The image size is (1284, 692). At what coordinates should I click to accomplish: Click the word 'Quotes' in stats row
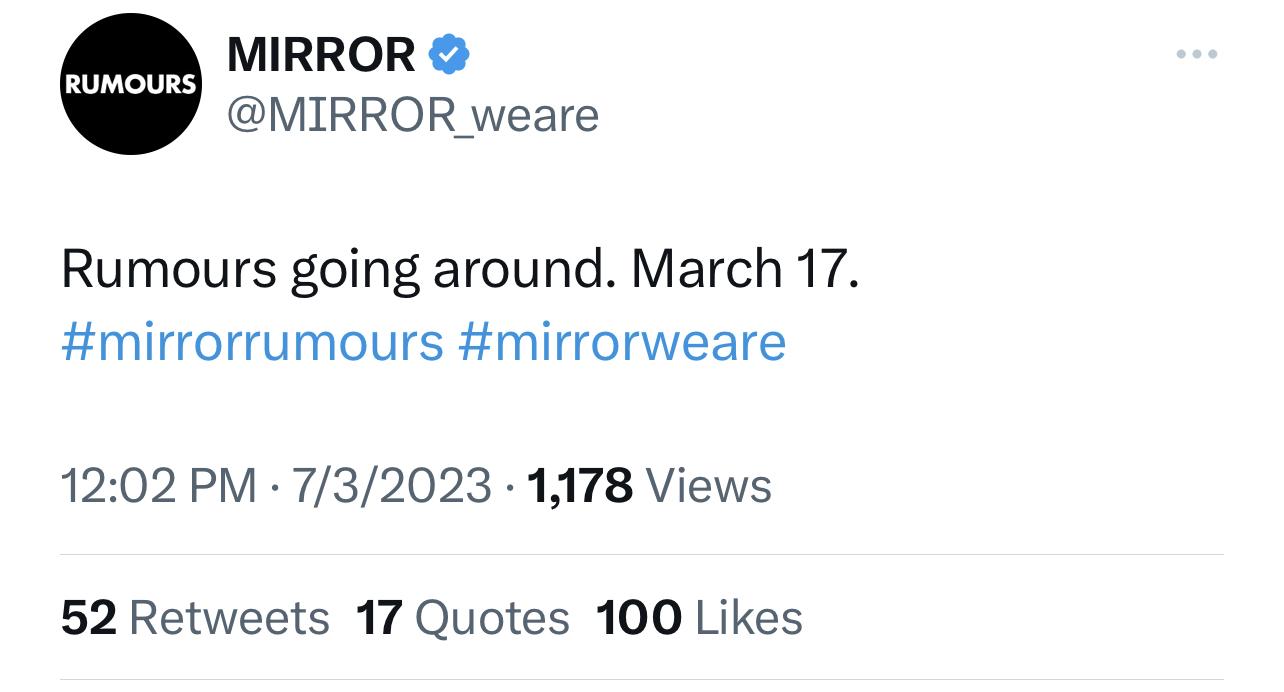(x=491, y=618)
